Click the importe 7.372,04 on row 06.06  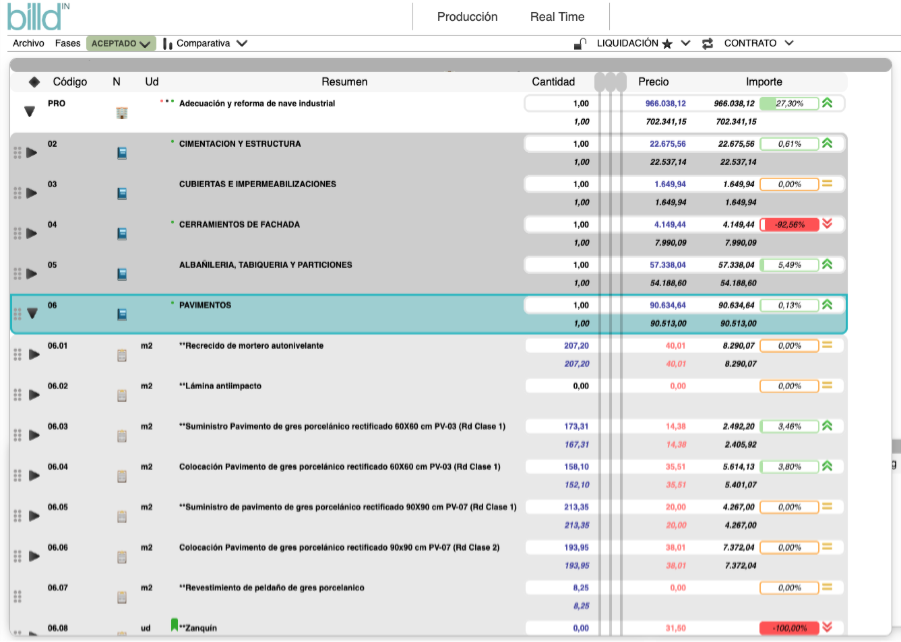pyautogui.click(x=739, y=548)
